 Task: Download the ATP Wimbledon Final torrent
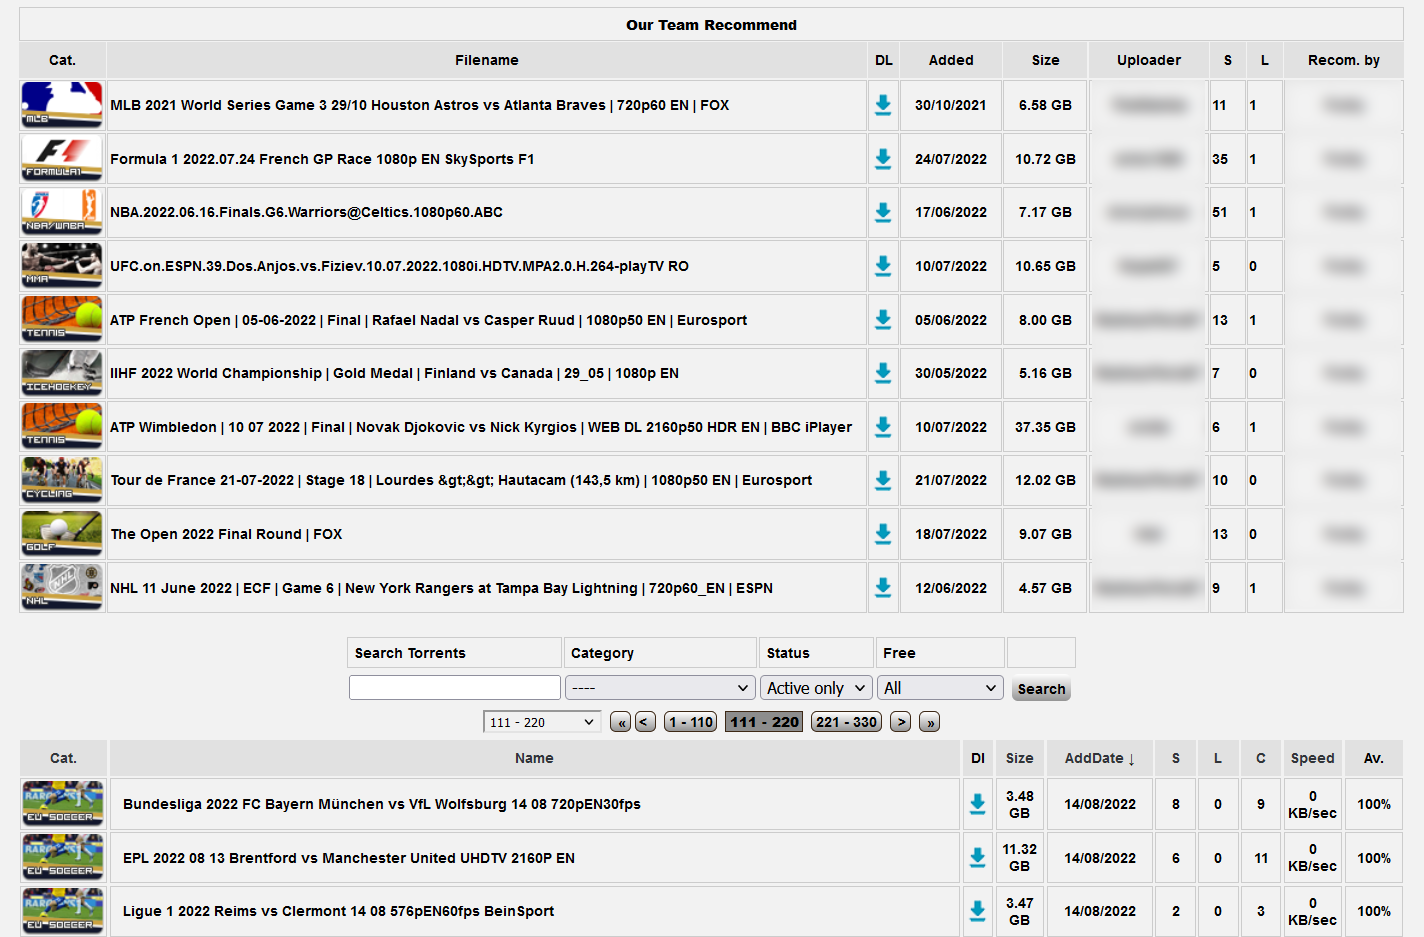click(x=883, y=427)
